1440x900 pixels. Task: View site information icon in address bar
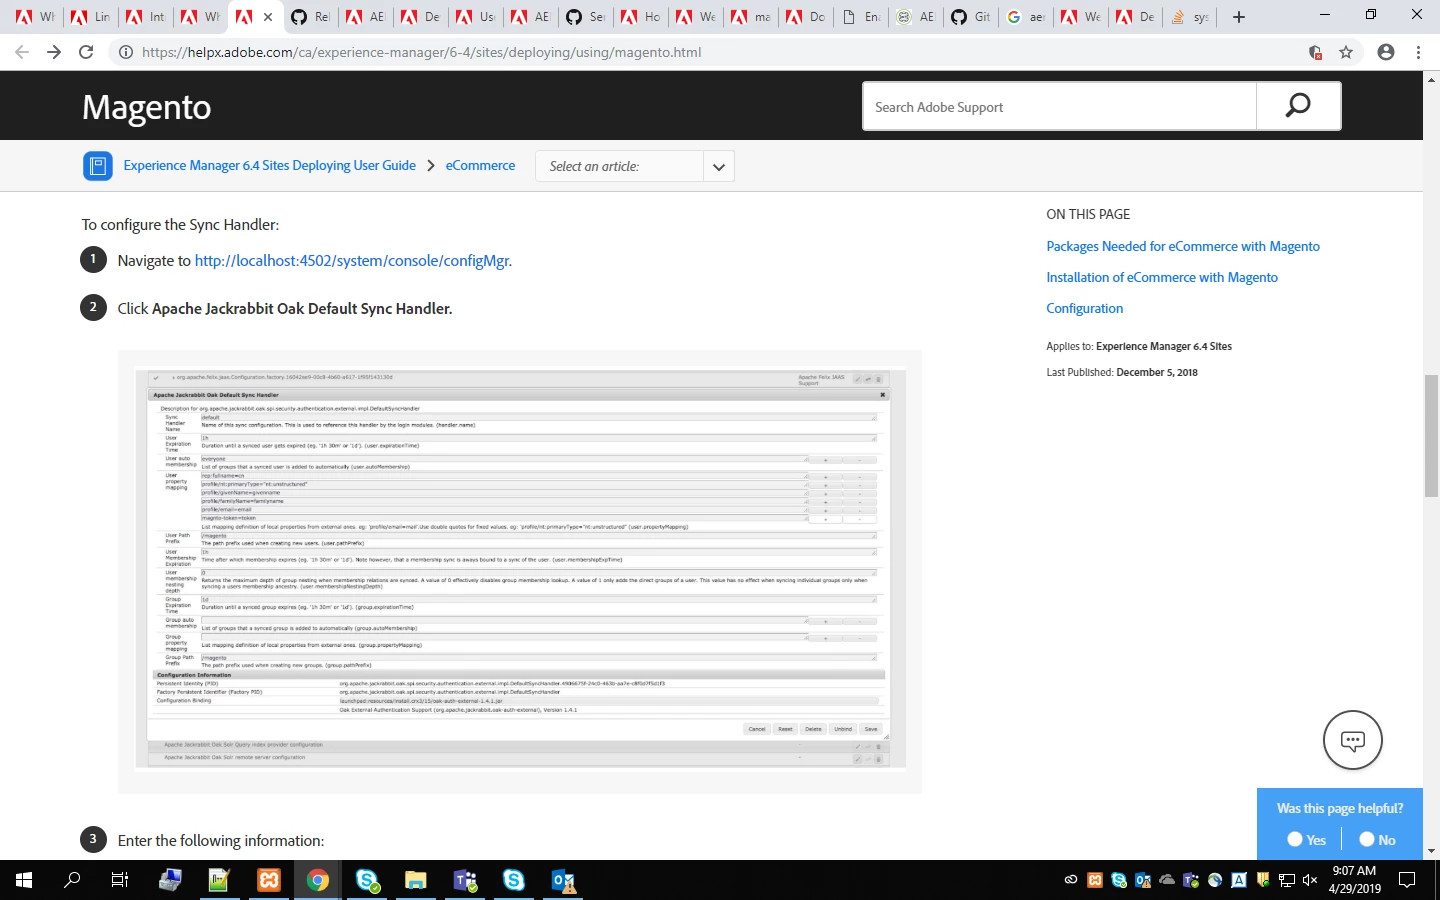[126, 52]
